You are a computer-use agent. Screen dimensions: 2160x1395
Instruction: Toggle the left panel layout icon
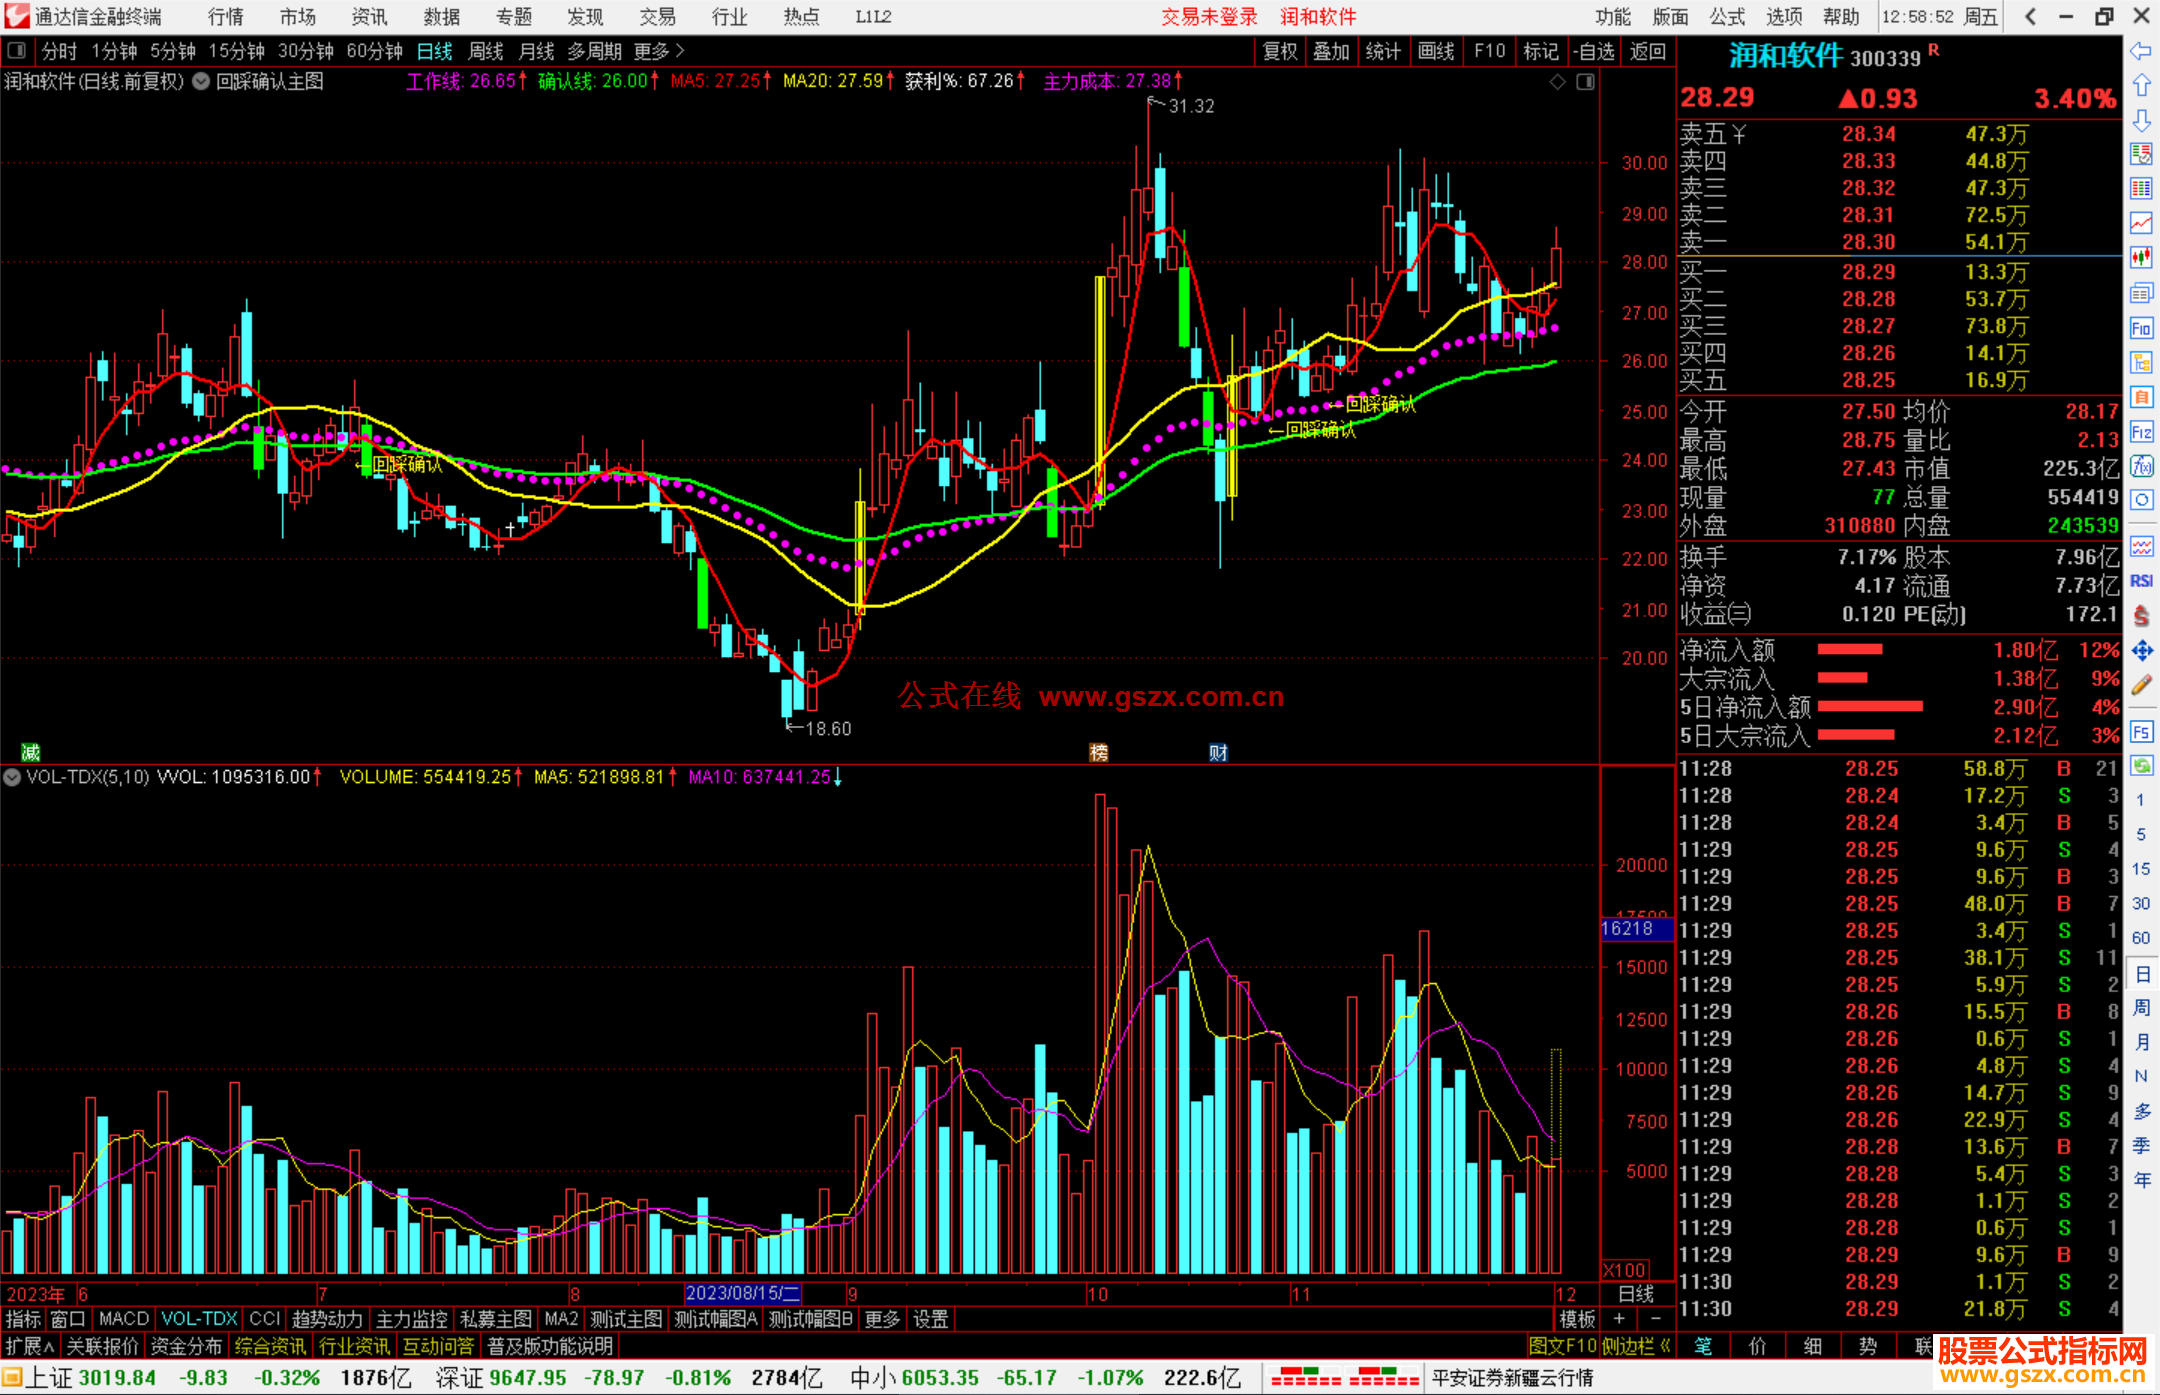17,50
